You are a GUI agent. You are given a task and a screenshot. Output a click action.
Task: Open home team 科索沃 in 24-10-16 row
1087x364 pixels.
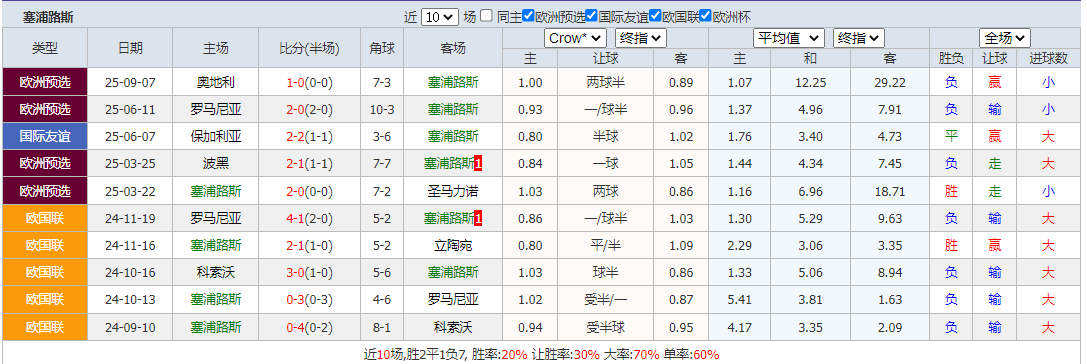216,272
